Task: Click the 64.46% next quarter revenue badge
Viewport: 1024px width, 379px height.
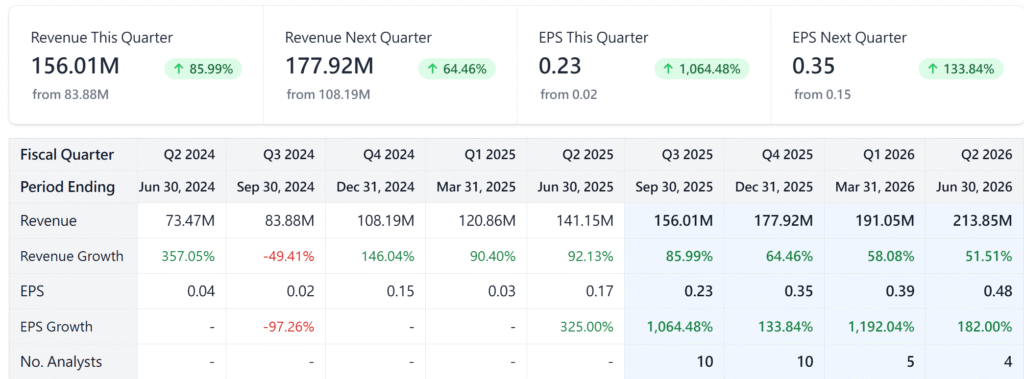Action: (x=456, y=69)
